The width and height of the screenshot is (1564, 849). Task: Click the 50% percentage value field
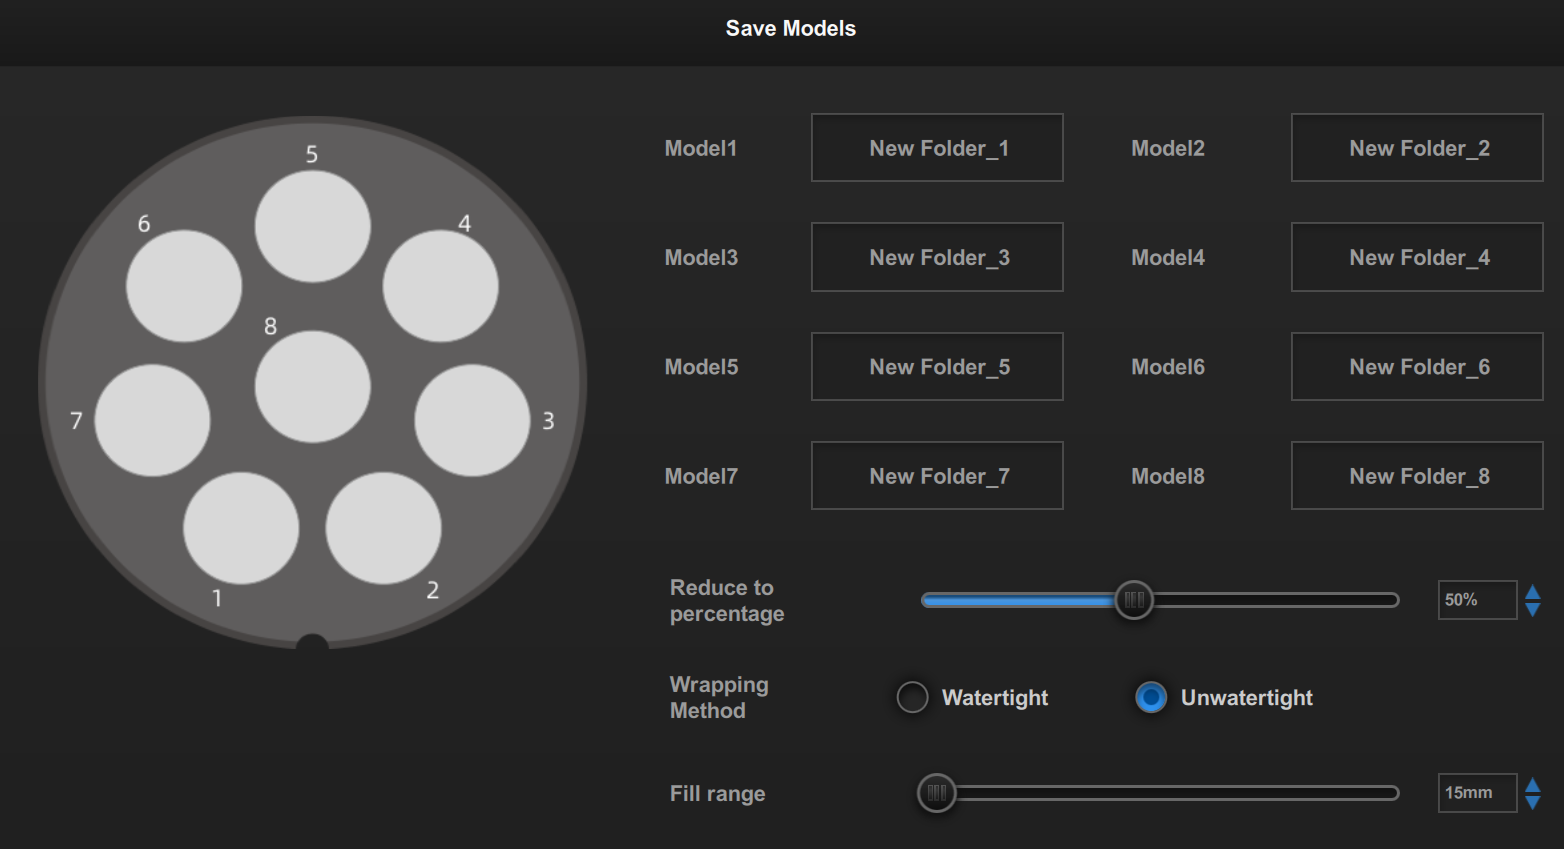1476,600
